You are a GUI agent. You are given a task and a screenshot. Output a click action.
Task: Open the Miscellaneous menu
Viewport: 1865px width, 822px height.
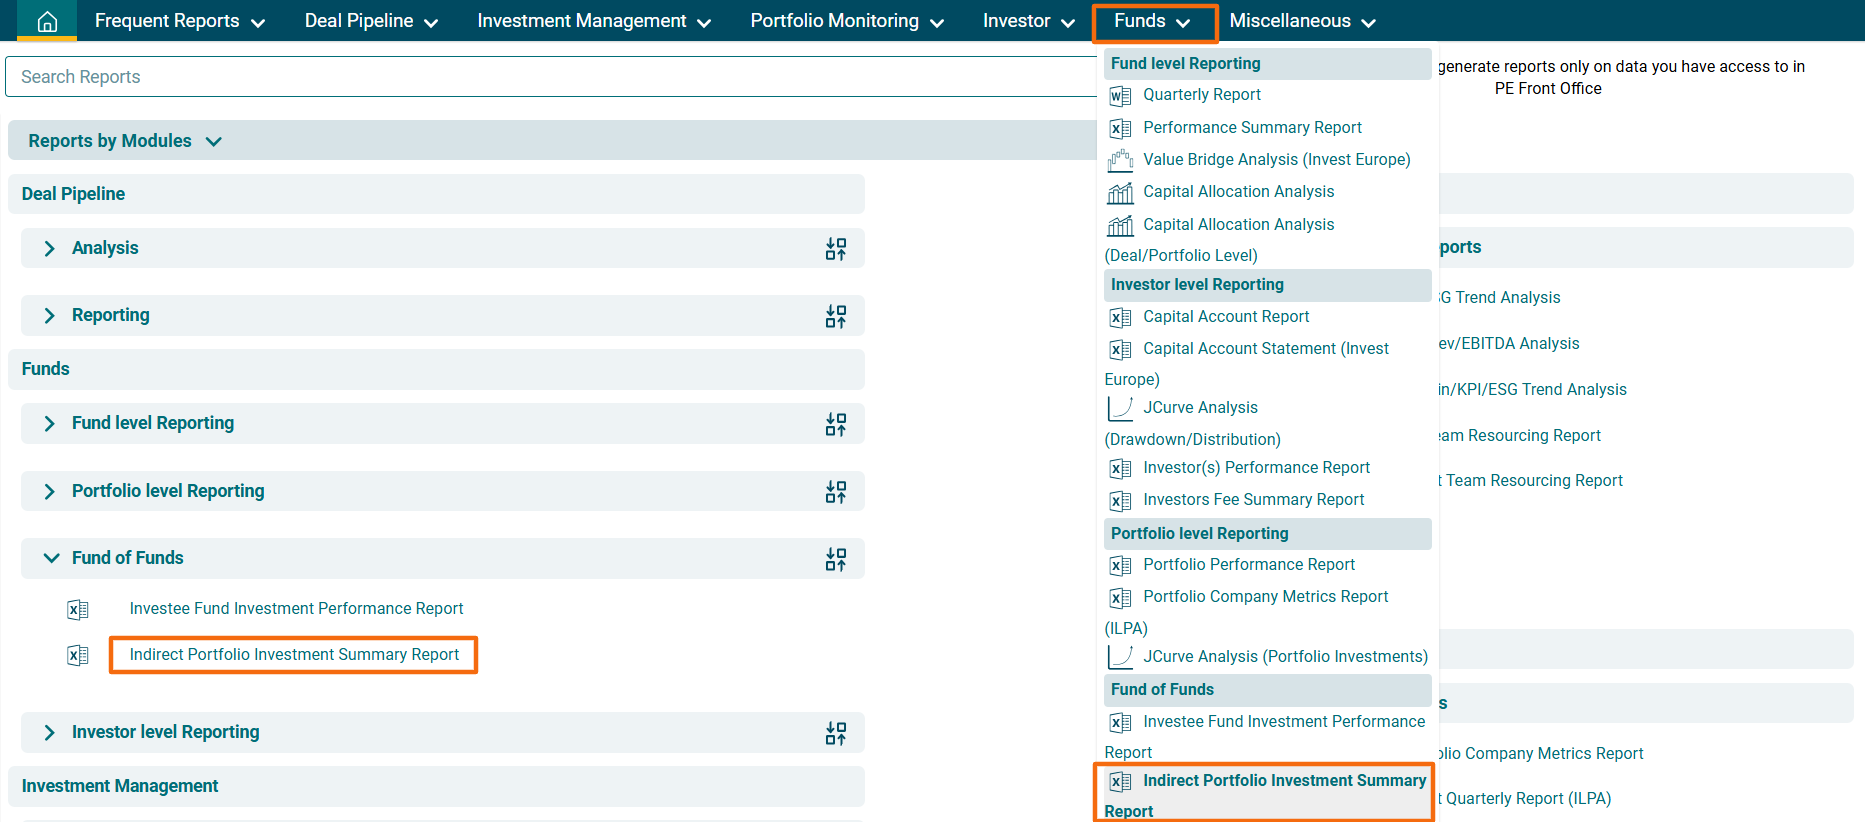tap(1301, 21)
